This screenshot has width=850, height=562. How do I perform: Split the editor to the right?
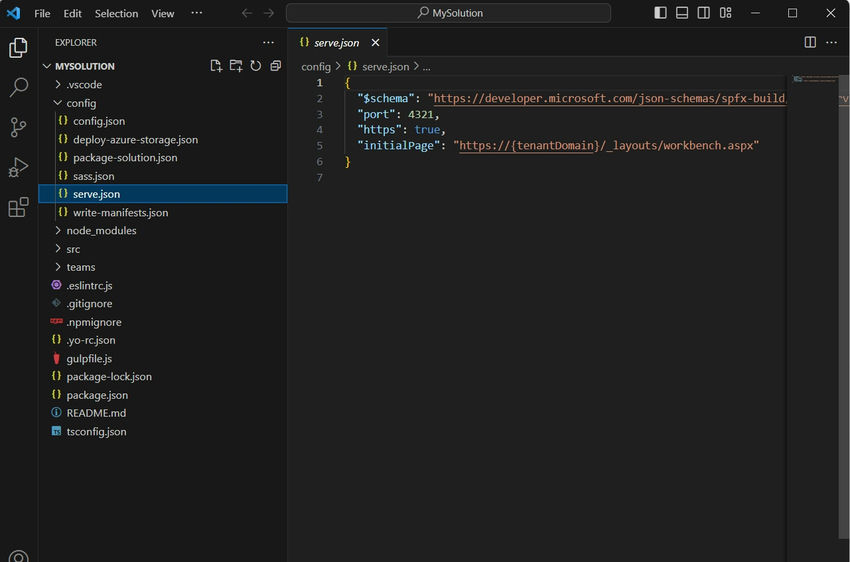coord(810,42)
